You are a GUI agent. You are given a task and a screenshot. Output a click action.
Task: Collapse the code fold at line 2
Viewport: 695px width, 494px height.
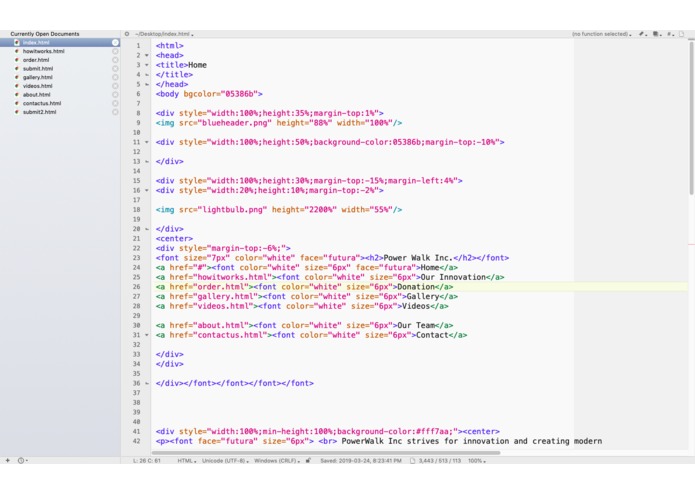point(147,55)
